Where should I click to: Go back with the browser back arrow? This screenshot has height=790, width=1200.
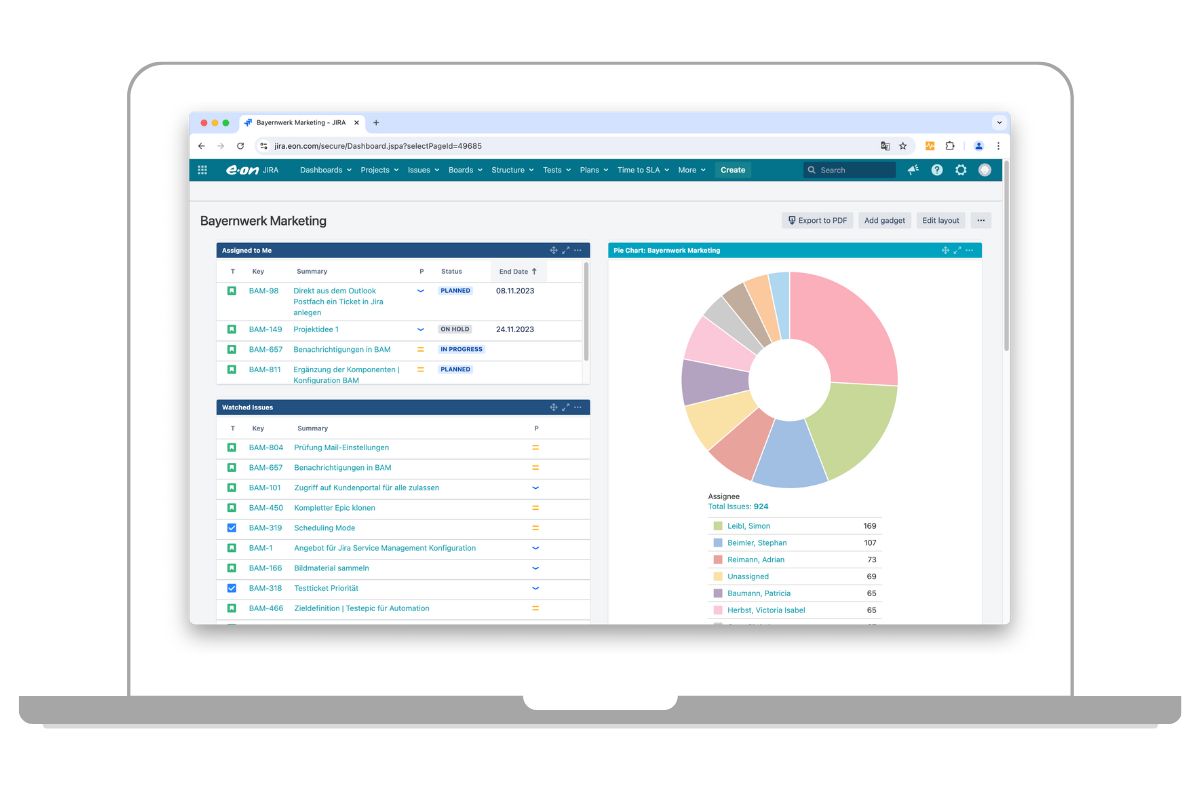(202, 146)
